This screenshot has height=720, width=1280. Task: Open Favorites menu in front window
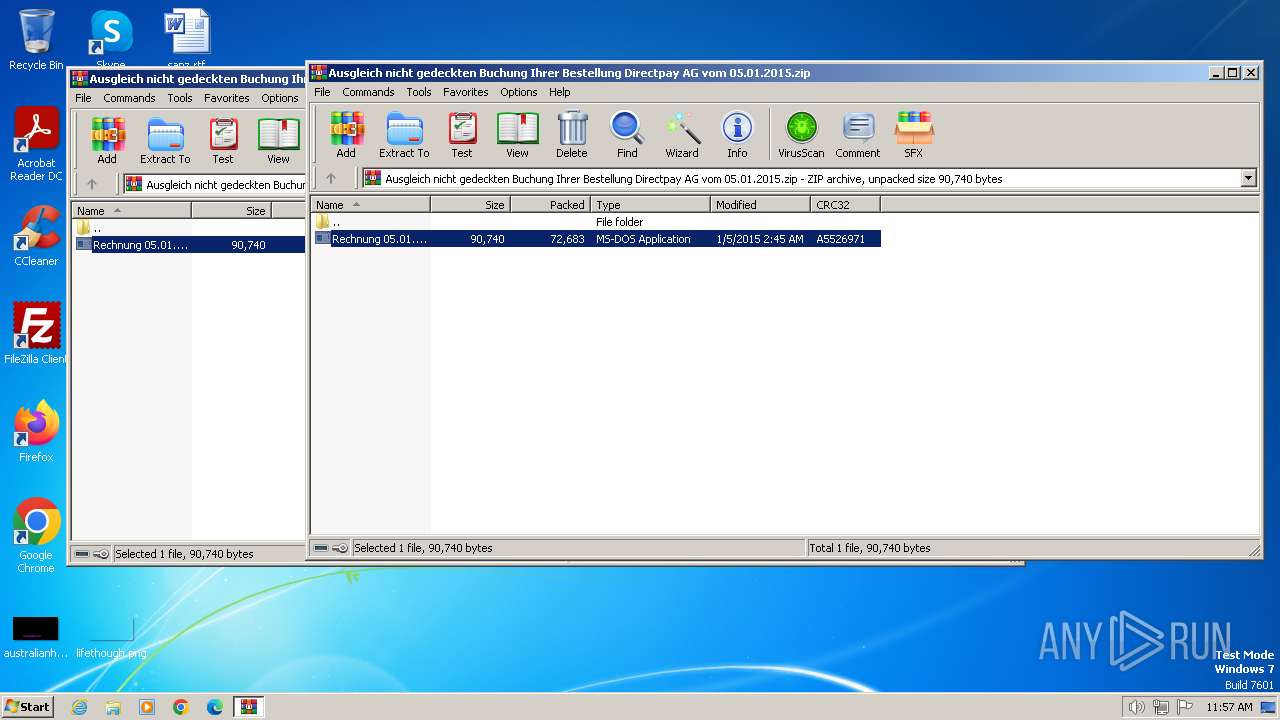466,92
